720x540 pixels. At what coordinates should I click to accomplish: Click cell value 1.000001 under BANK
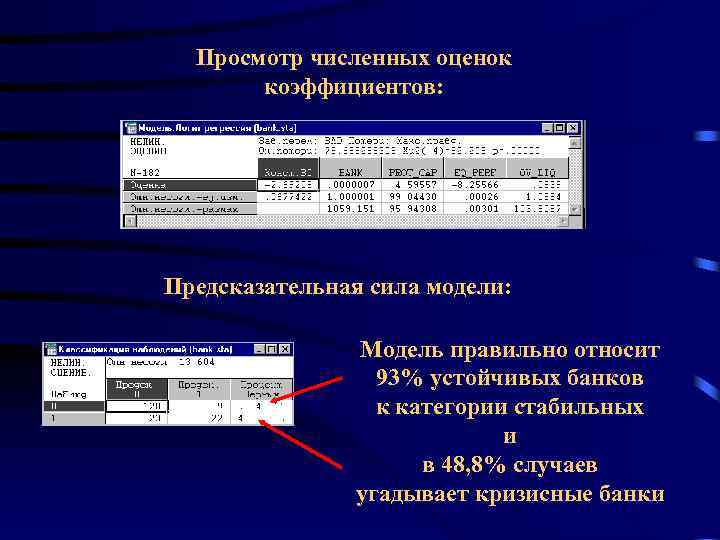click(350, 197)
